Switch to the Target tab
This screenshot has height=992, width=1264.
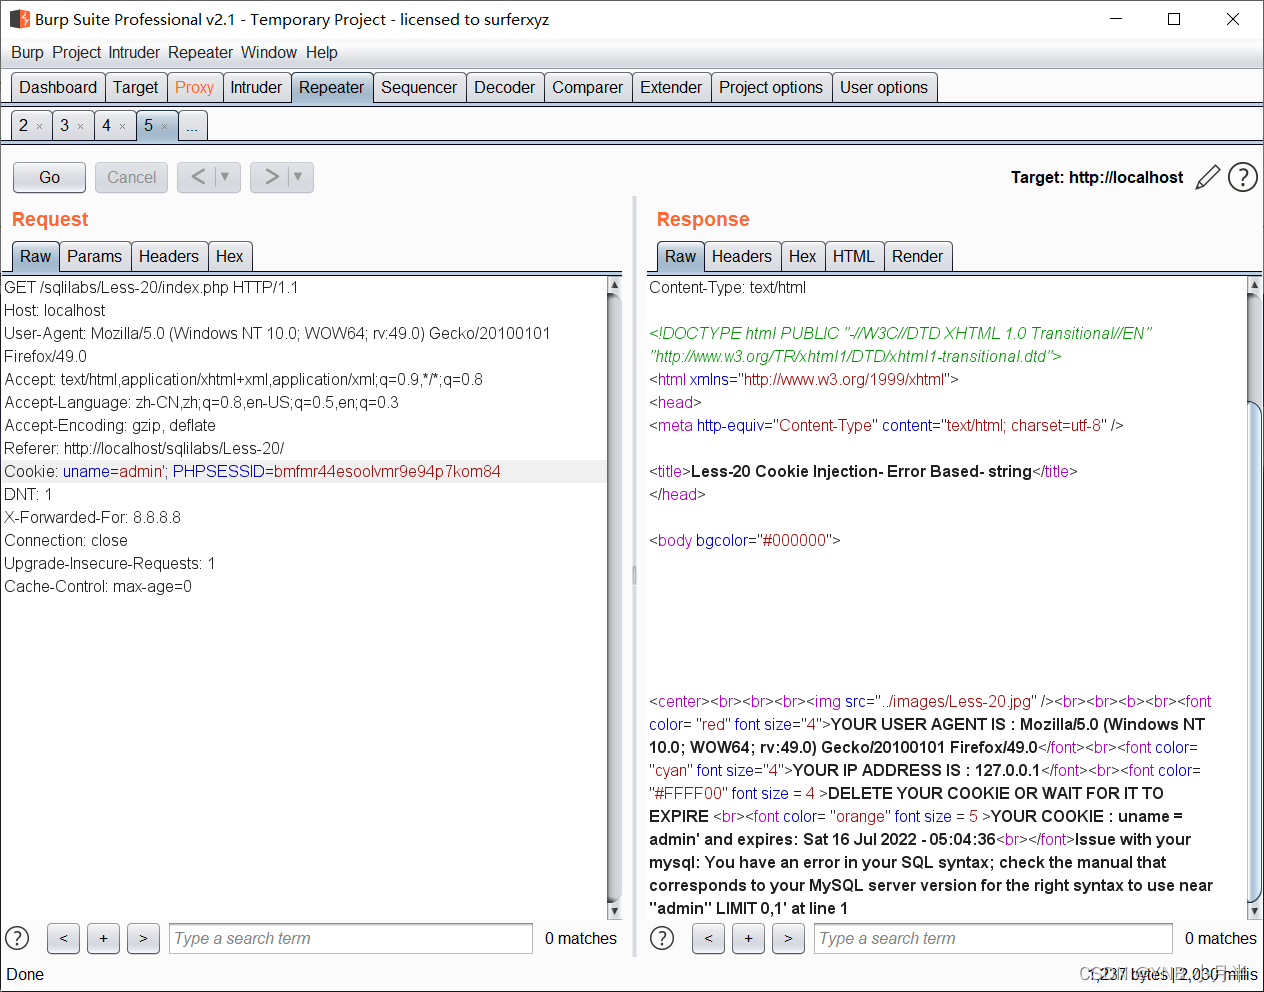[135, 87]
